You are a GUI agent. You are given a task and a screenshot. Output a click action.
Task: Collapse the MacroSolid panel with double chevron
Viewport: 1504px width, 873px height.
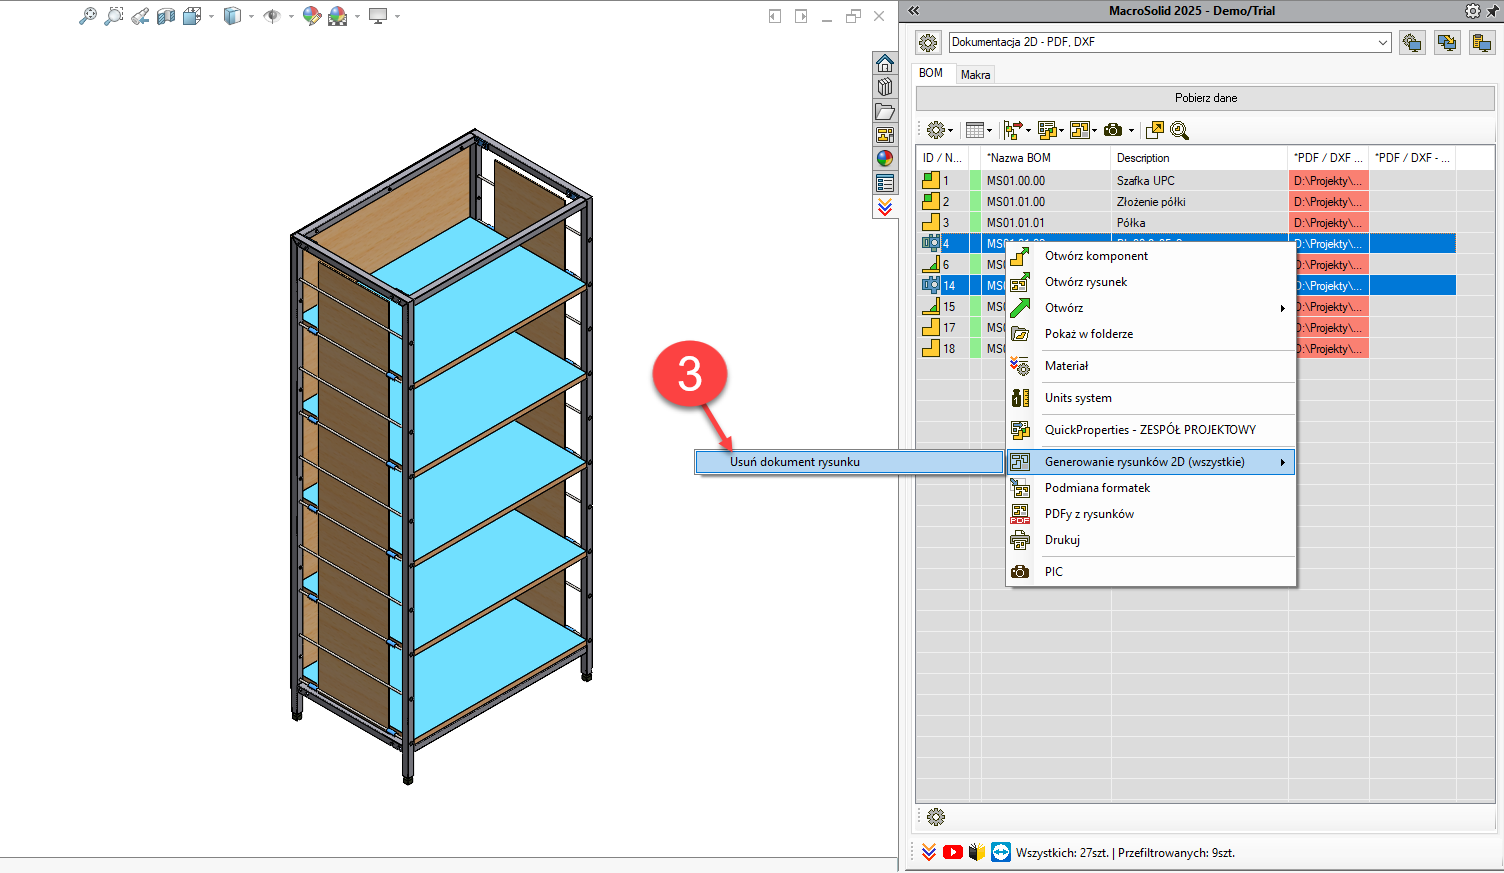tap(914, 11)
